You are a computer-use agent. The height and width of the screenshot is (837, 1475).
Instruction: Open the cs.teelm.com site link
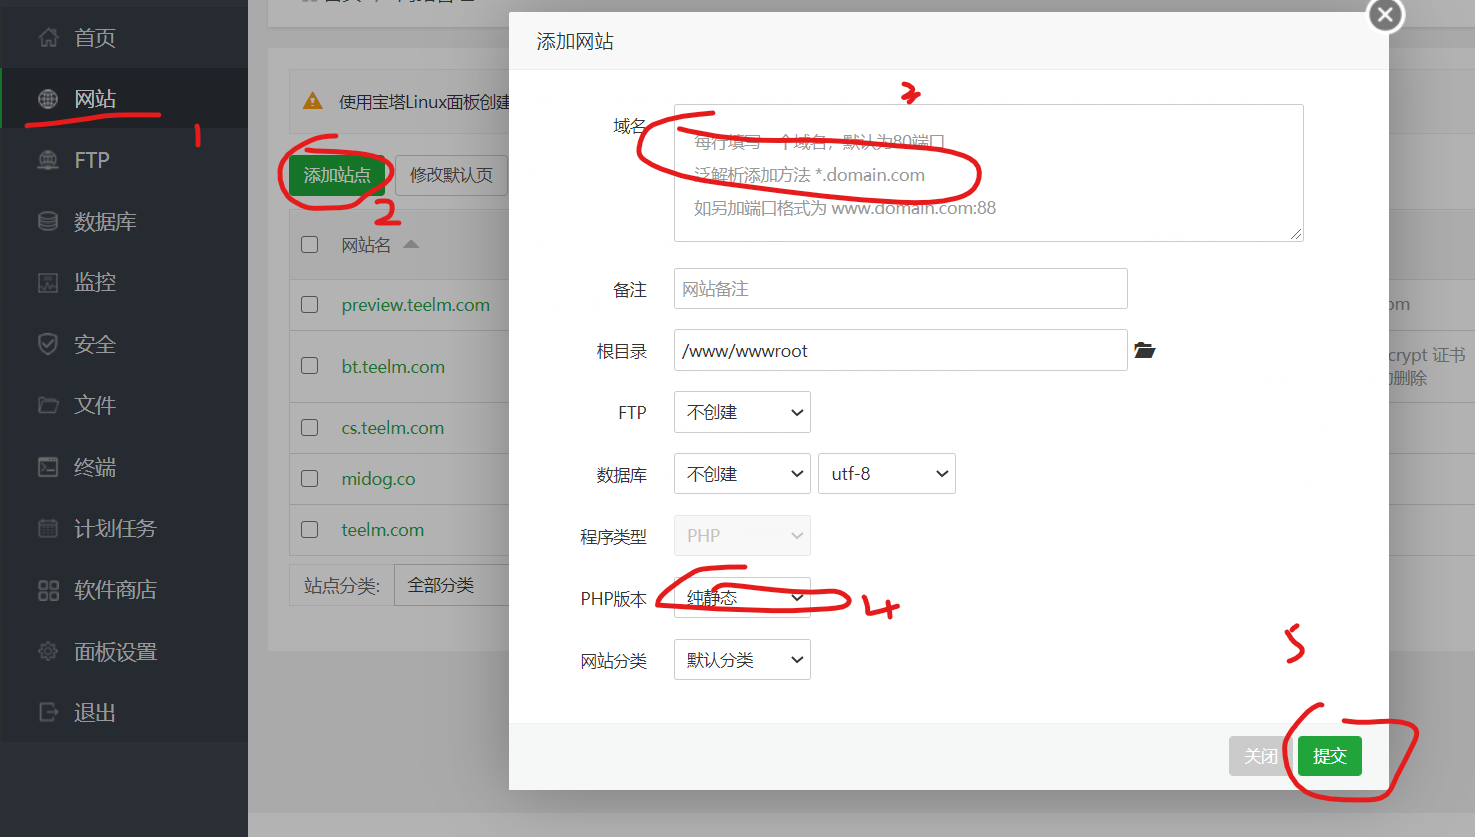coord(393,427)
